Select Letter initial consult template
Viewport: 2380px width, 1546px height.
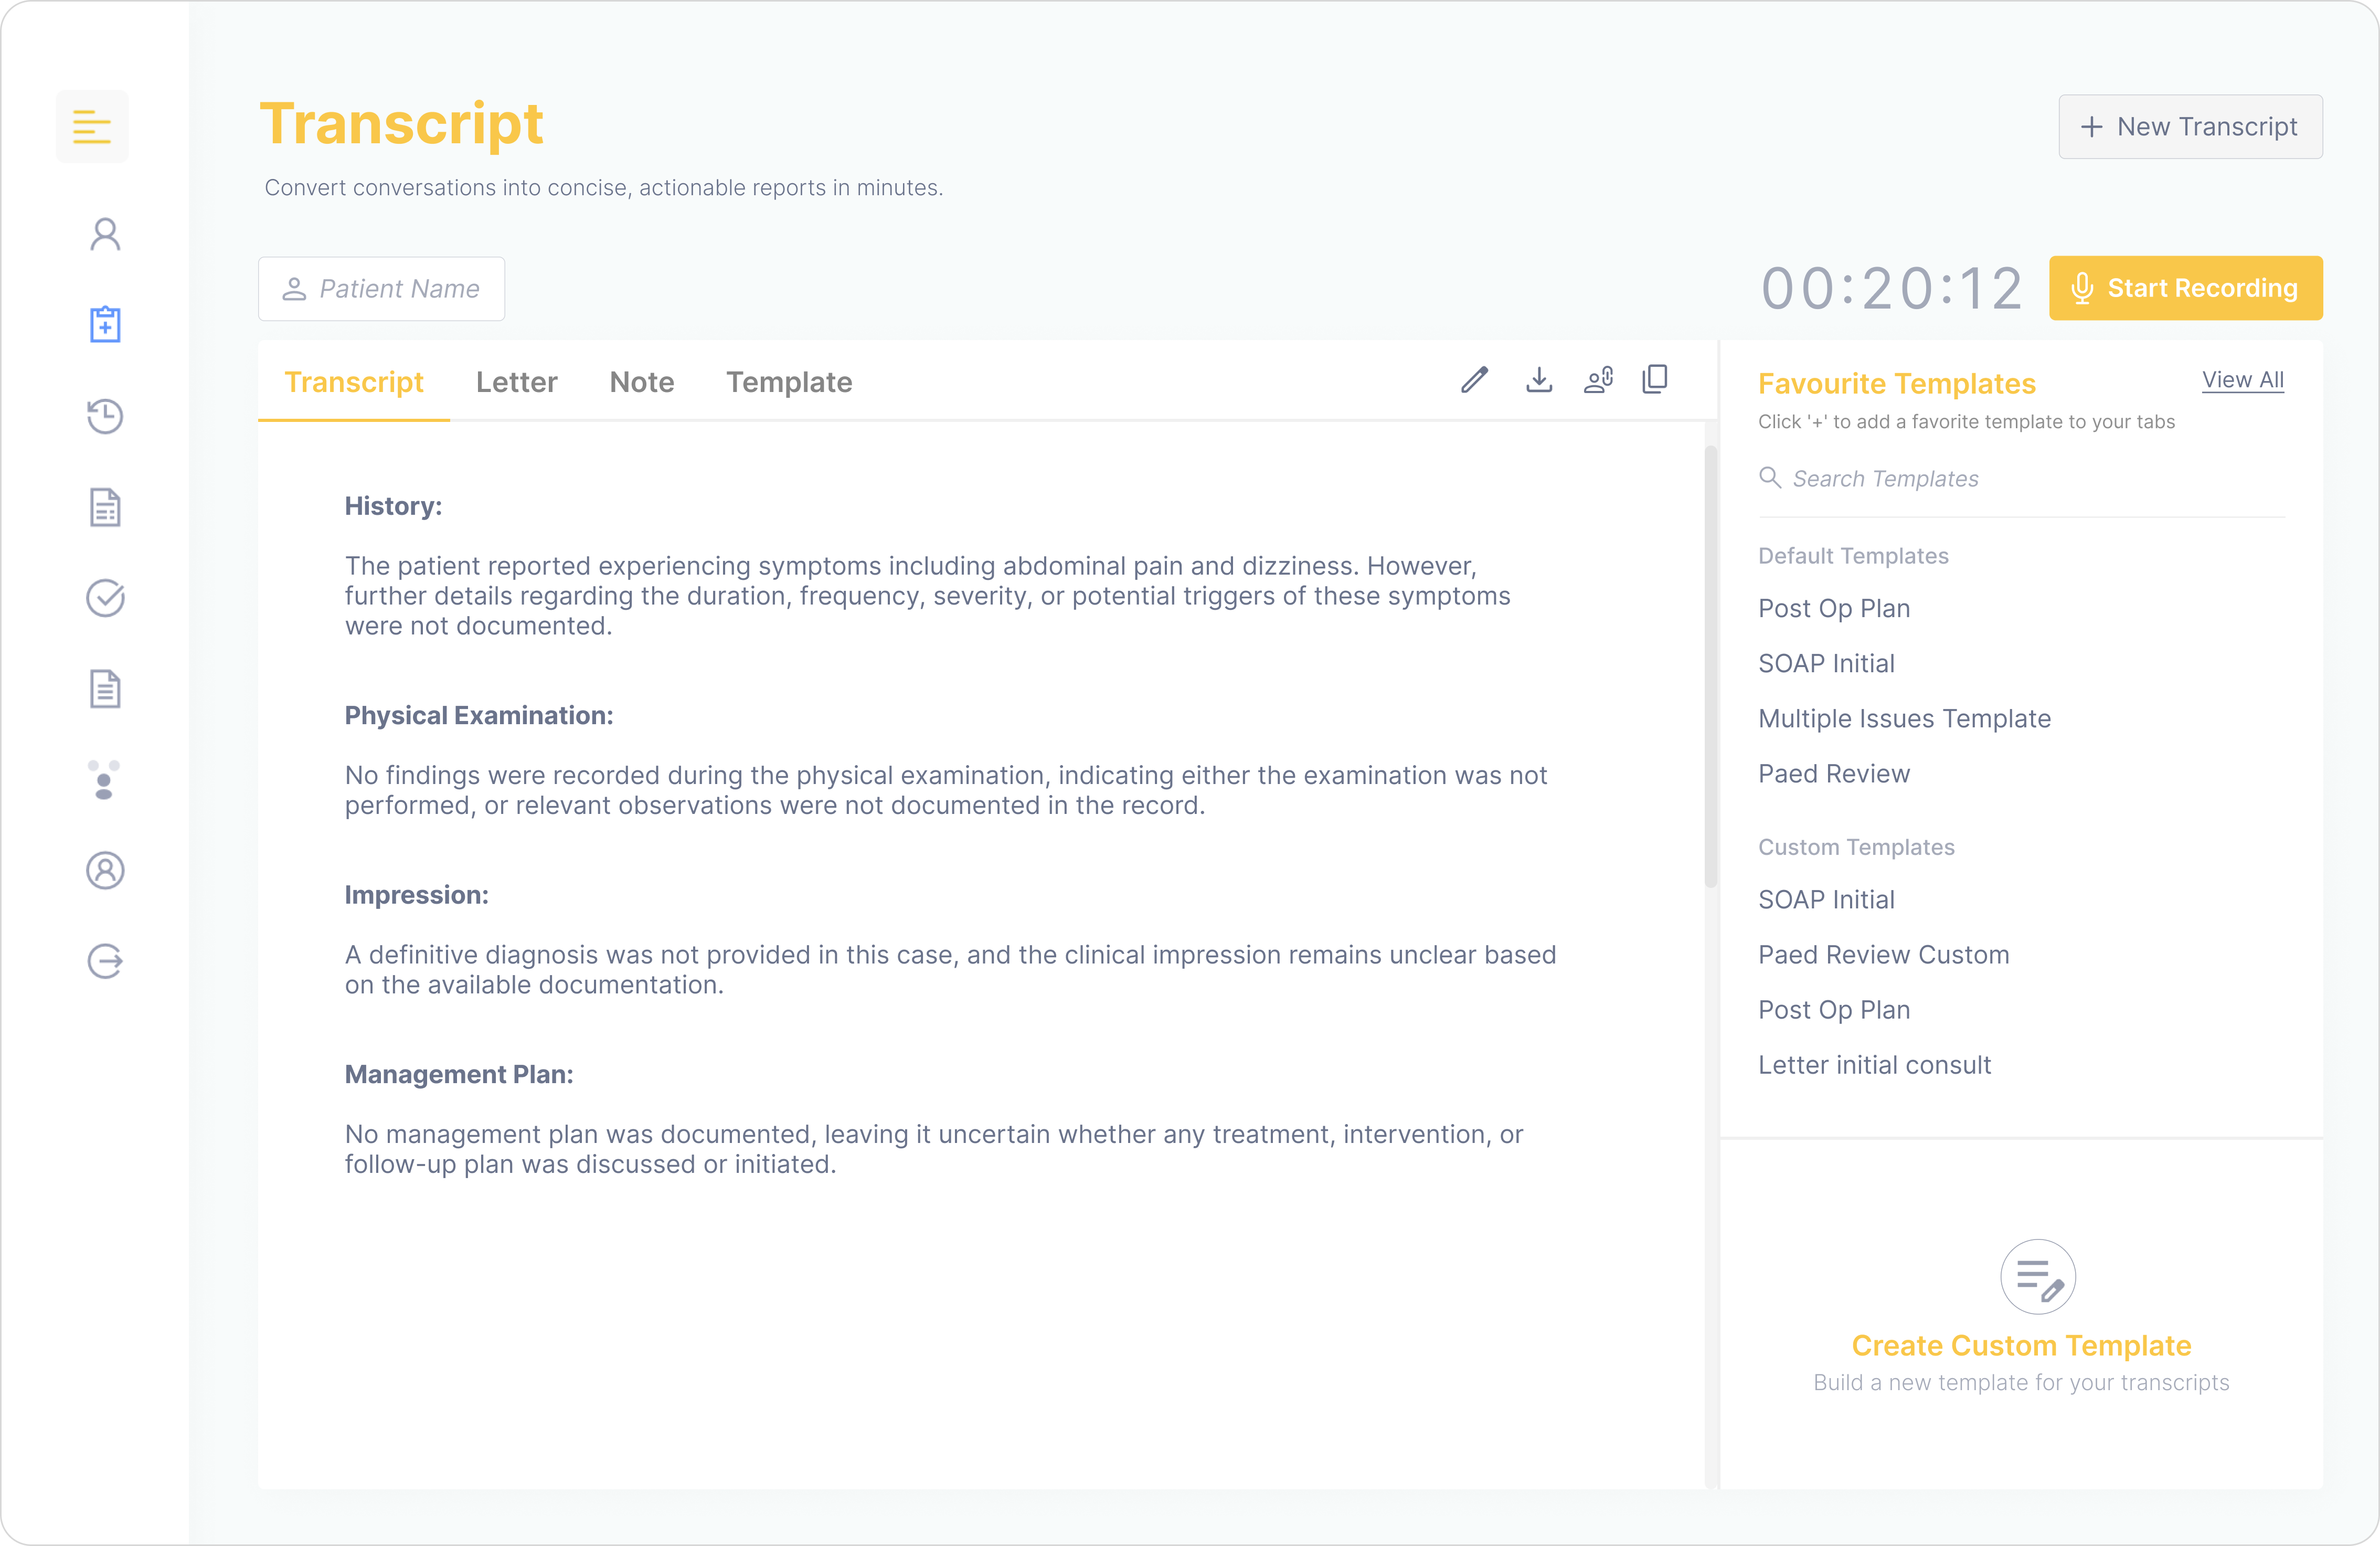(1874, 1064)
